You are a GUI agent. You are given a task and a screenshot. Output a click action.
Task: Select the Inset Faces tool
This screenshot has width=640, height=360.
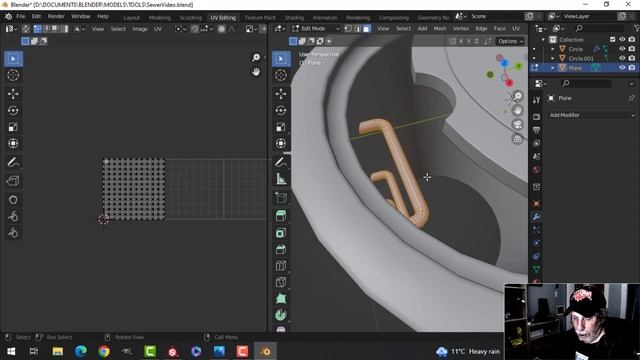pos(281,233)
